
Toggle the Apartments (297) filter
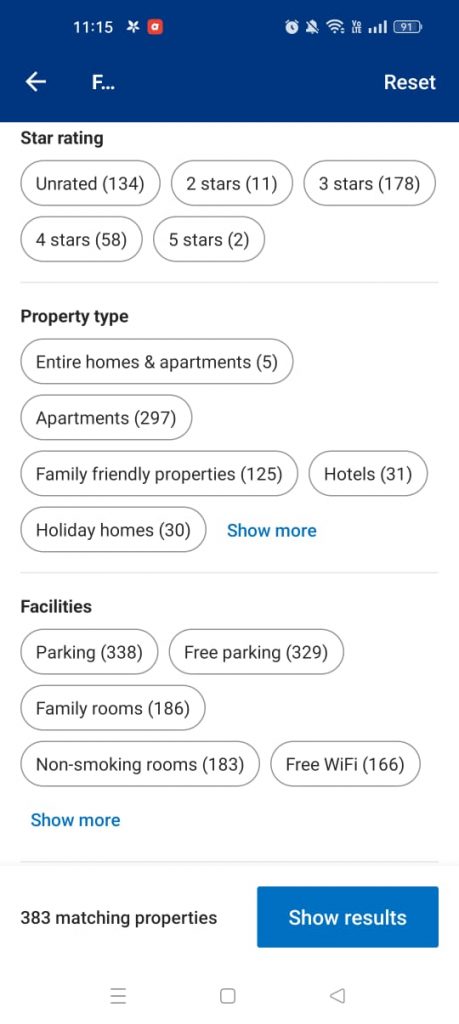(106, 417)
